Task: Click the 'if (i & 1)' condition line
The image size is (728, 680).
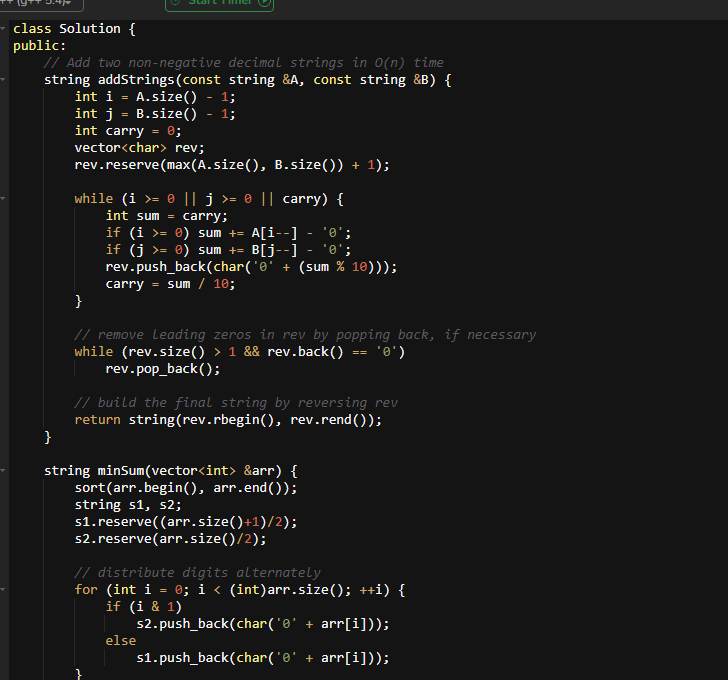Action: (143, 607)
